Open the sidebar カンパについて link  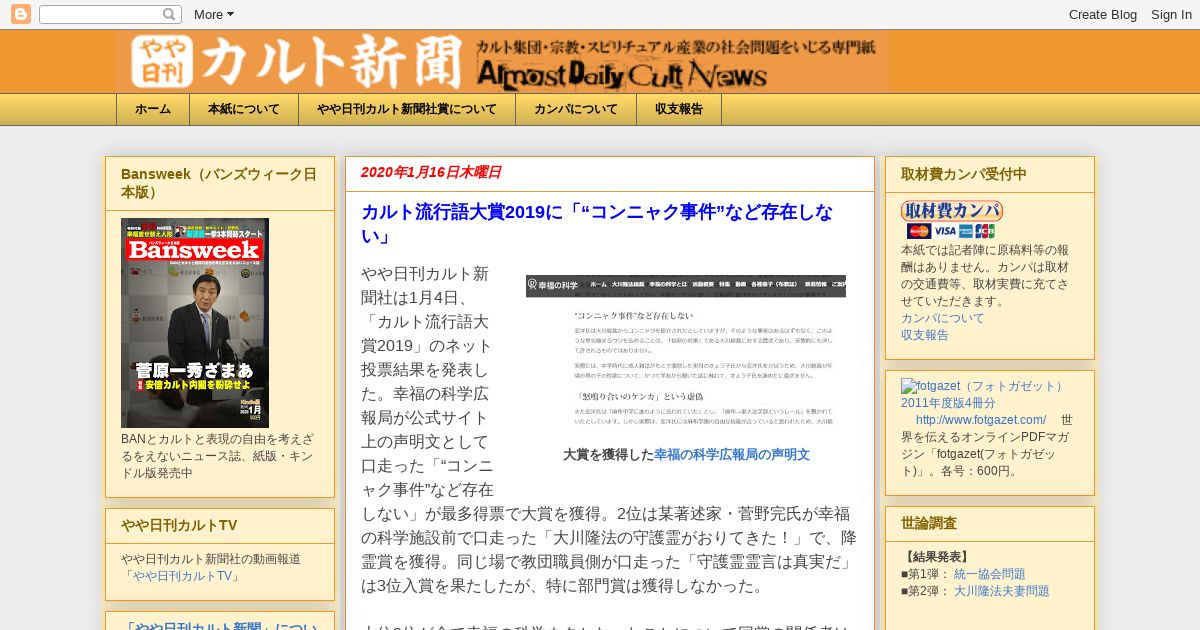pos(943,318)
